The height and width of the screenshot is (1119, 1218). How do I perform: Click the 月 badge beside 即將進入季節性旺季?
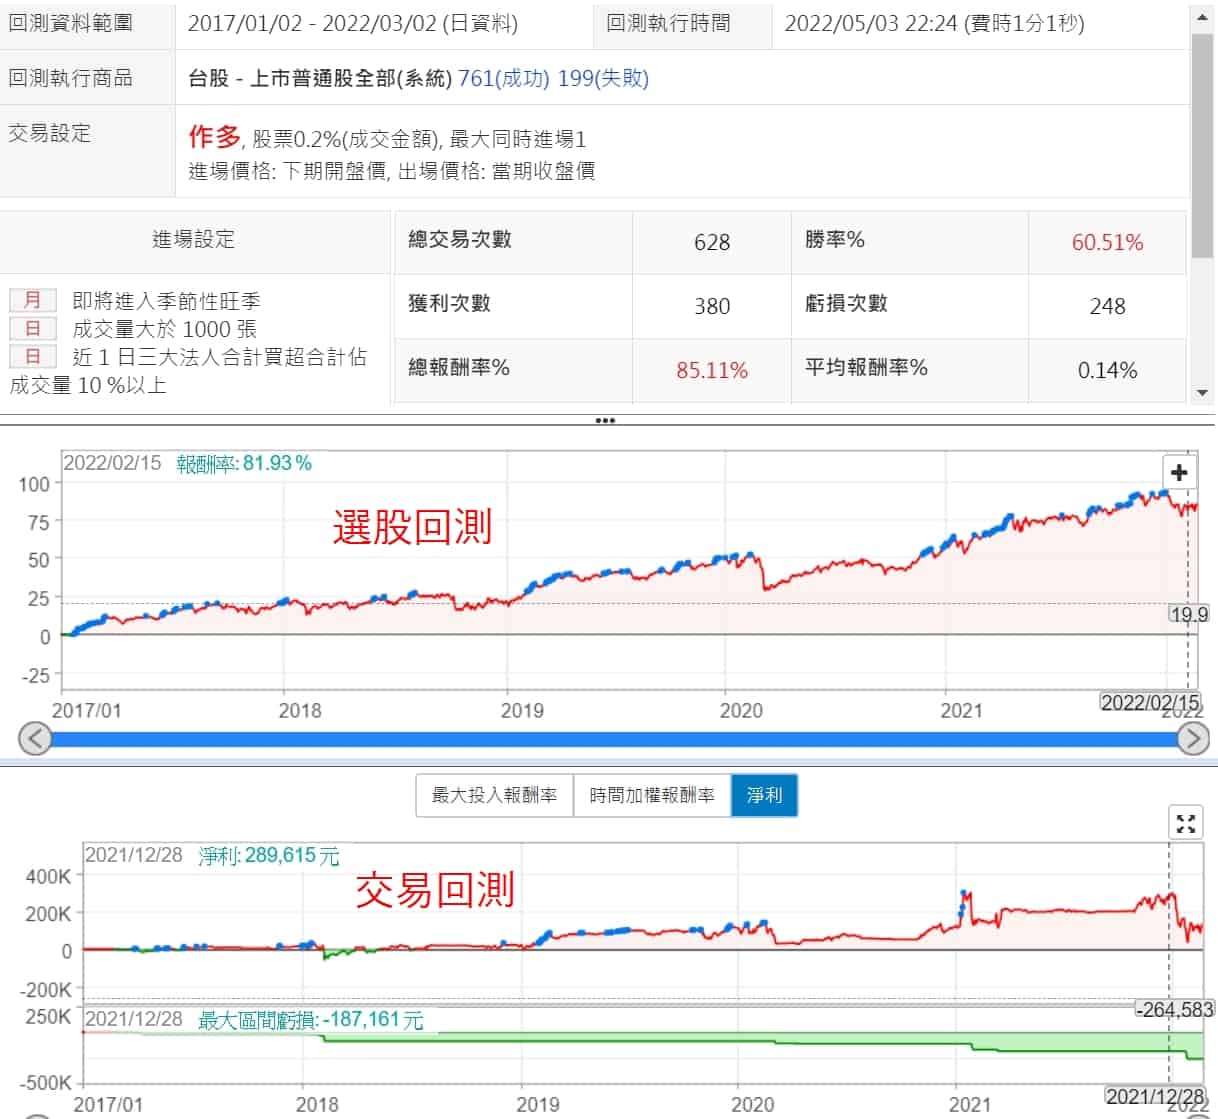pyautogui.click(x=33, y=300)
